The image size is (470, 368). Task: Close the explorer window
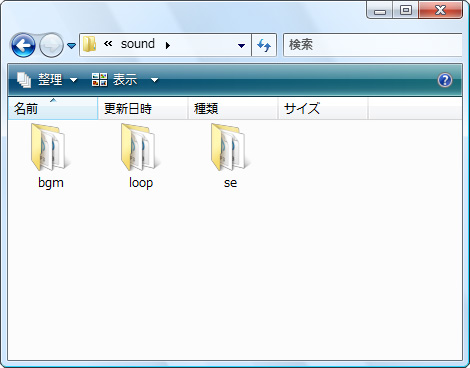coord(440,10)
